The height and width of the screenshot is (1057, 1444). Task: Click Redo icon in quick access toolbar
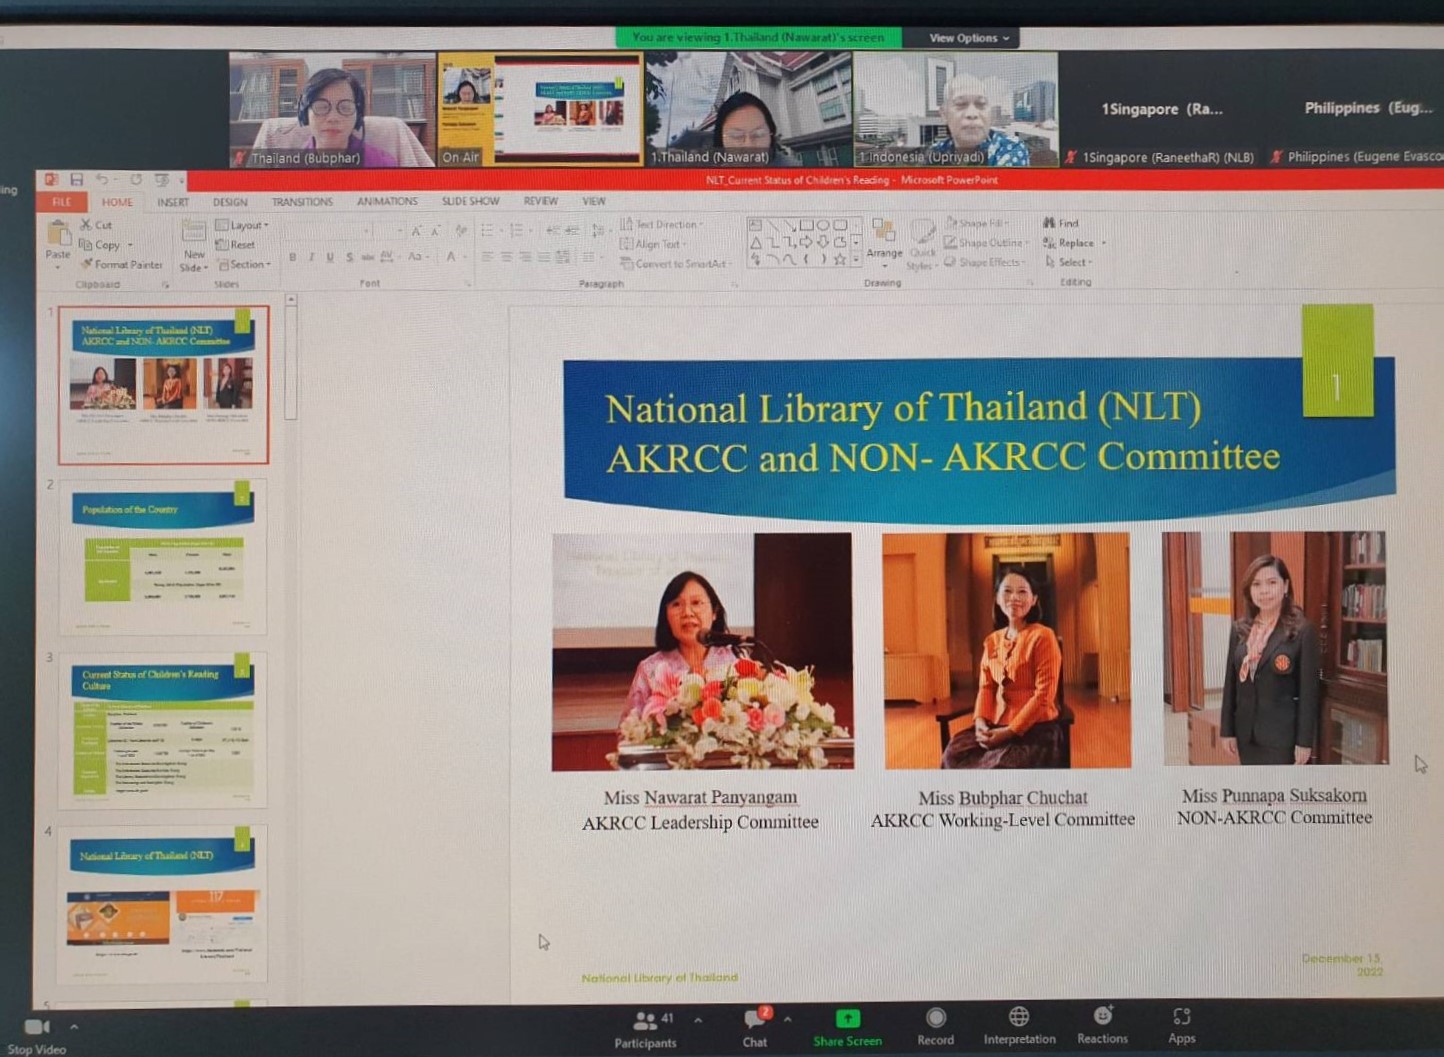(135, 179)
